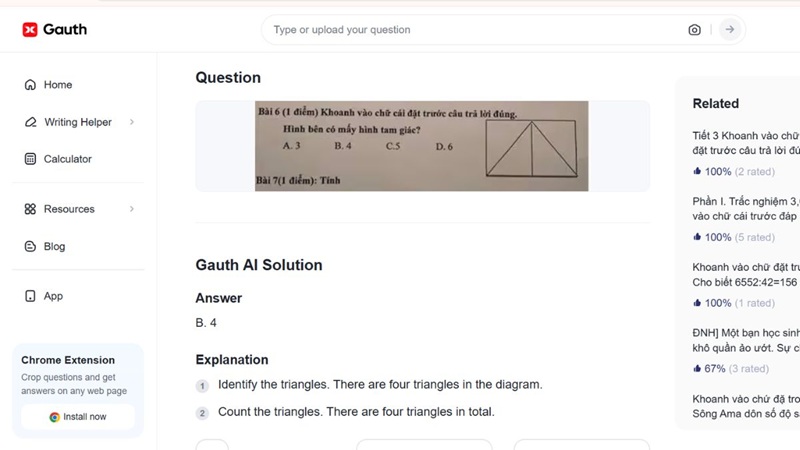Click the camera upload icon
This screenshot has height=450, width=800.
coord(694,30)
